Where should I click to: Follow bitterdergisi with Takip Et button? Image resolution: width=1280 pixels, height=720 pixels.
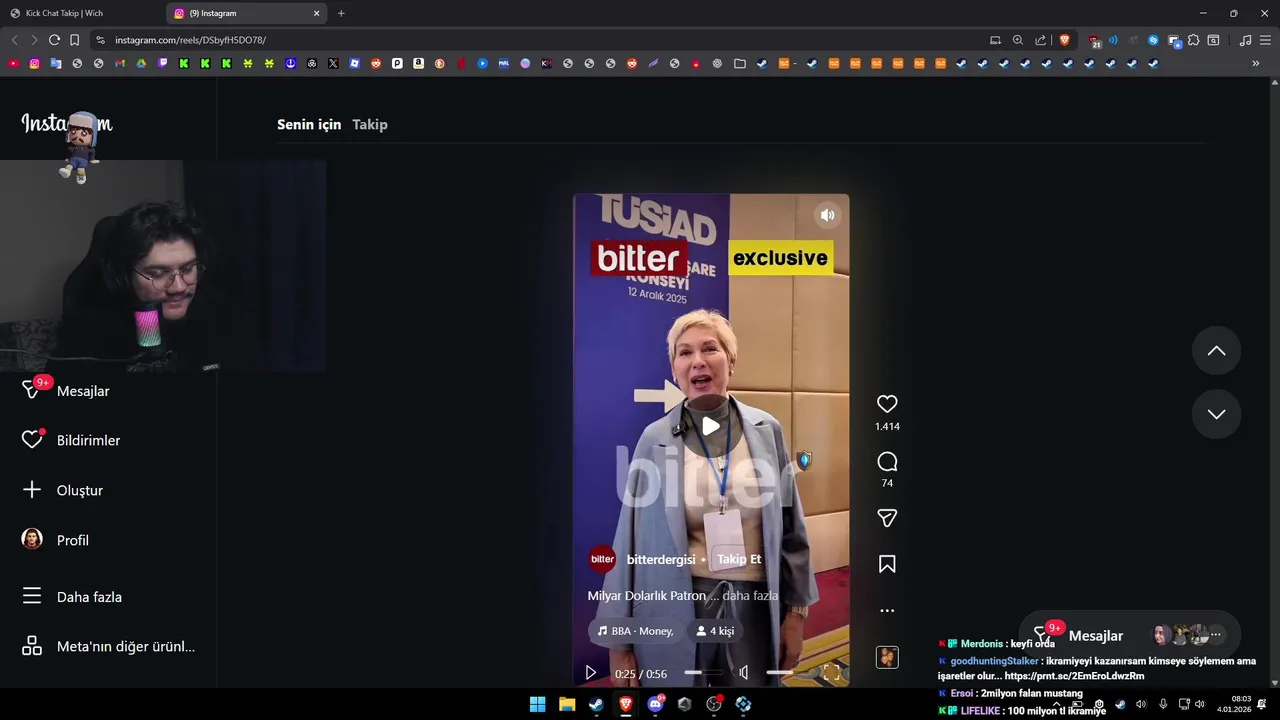pos(739,559)
